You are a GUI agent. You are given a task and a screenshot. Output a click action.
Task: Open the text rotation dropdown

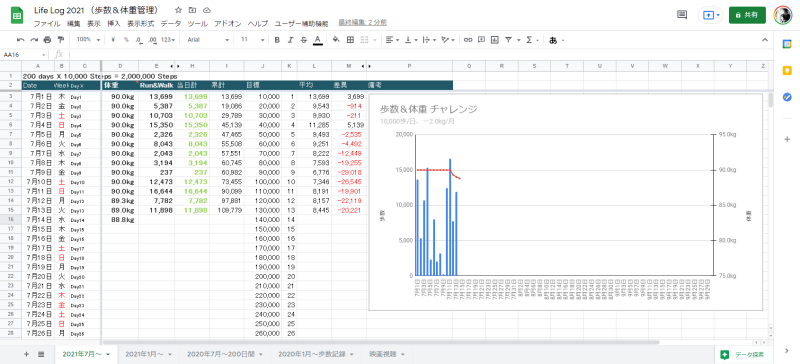(448, 40)
